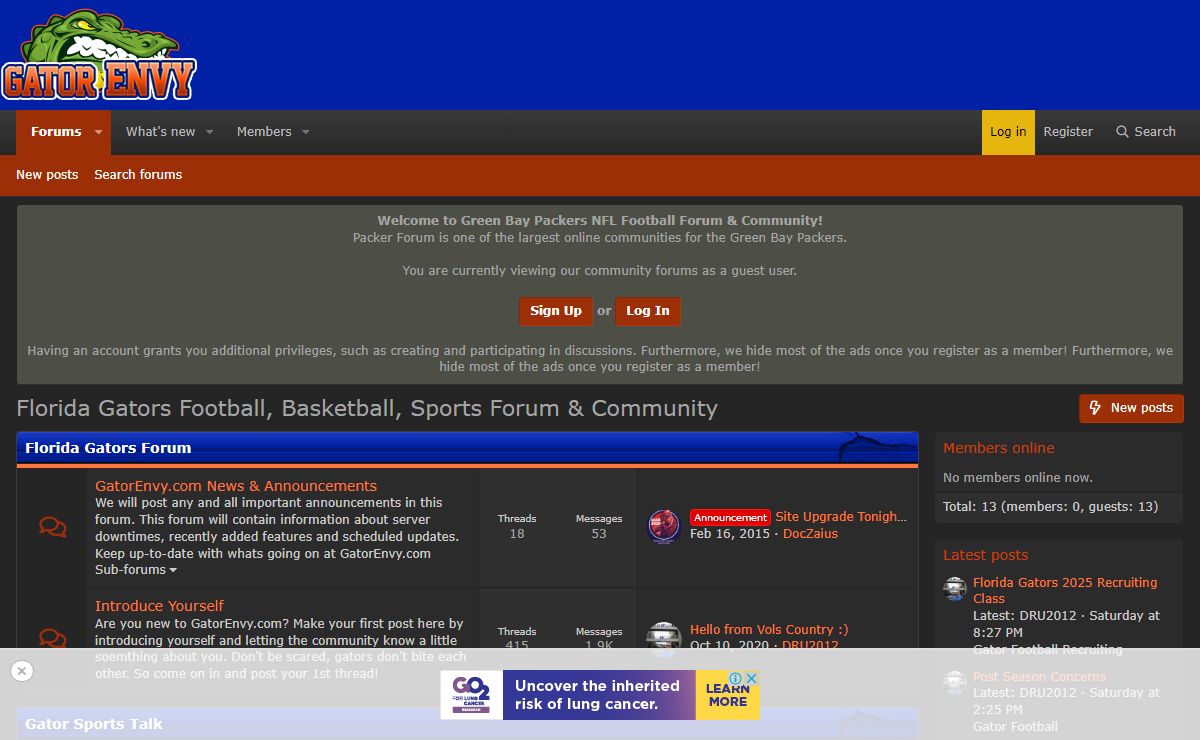Click the Sign Up button

point(556,311)
